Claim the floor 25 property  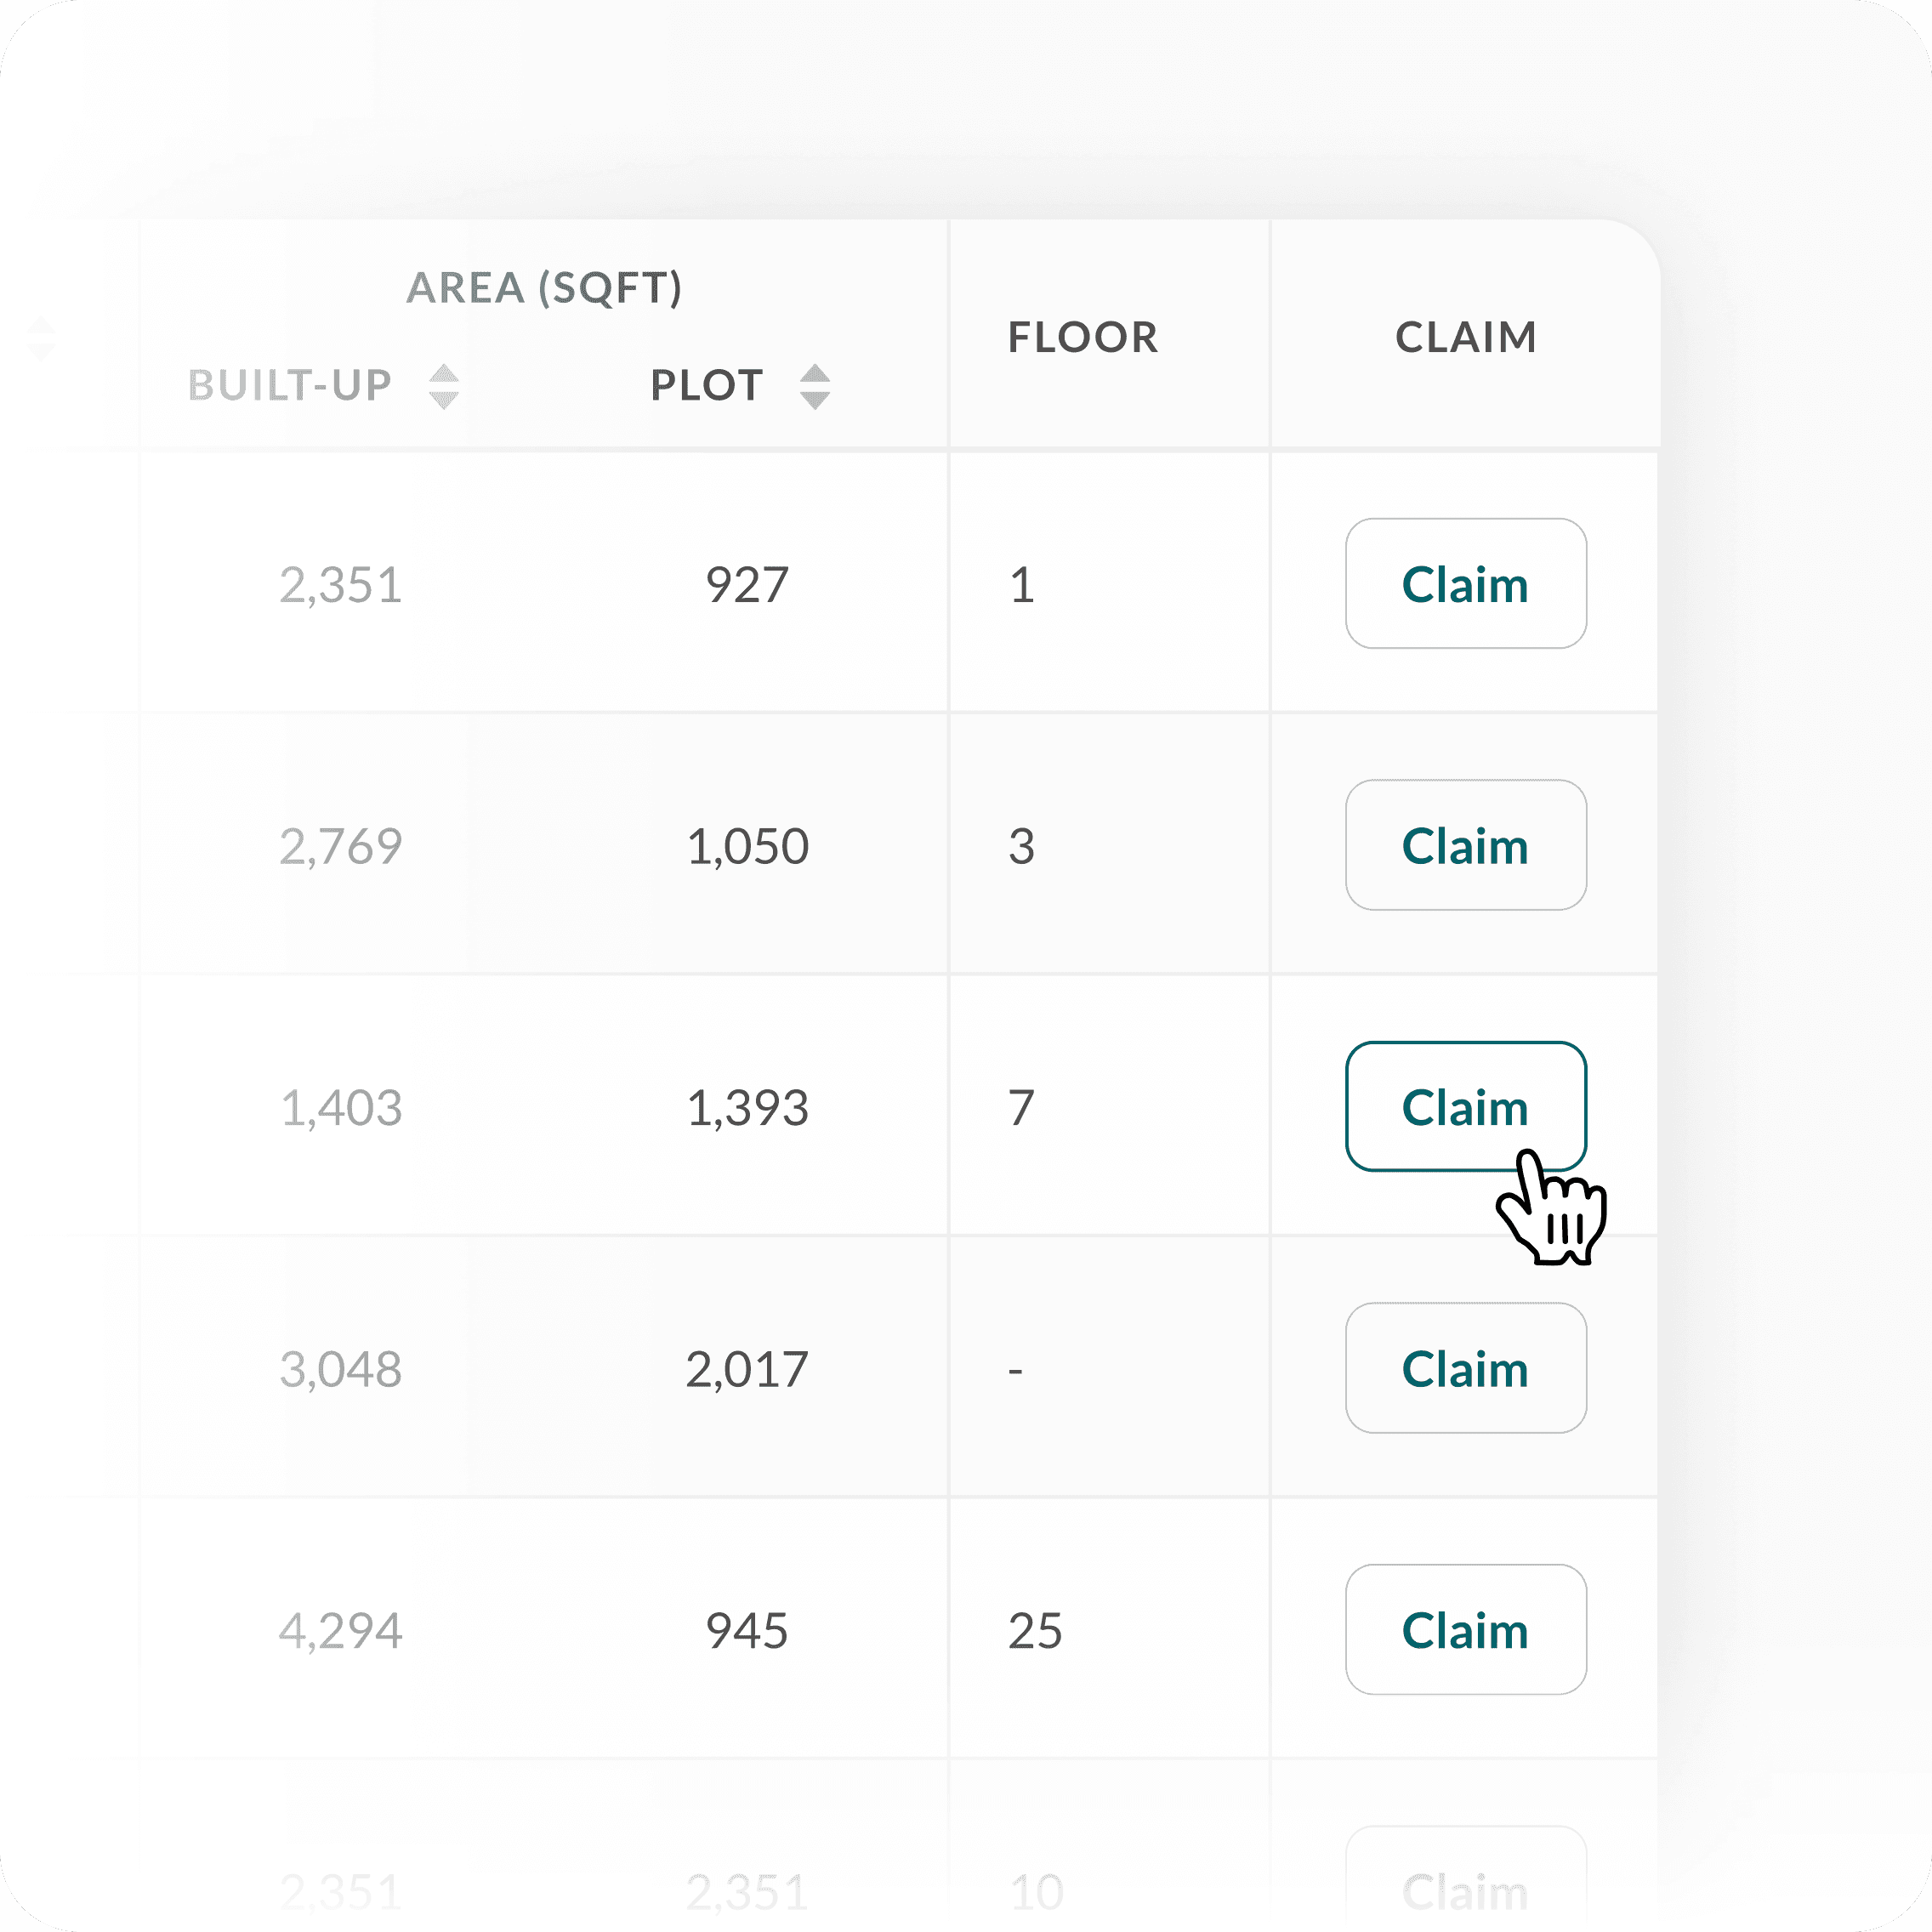tap(1465, 1629)
